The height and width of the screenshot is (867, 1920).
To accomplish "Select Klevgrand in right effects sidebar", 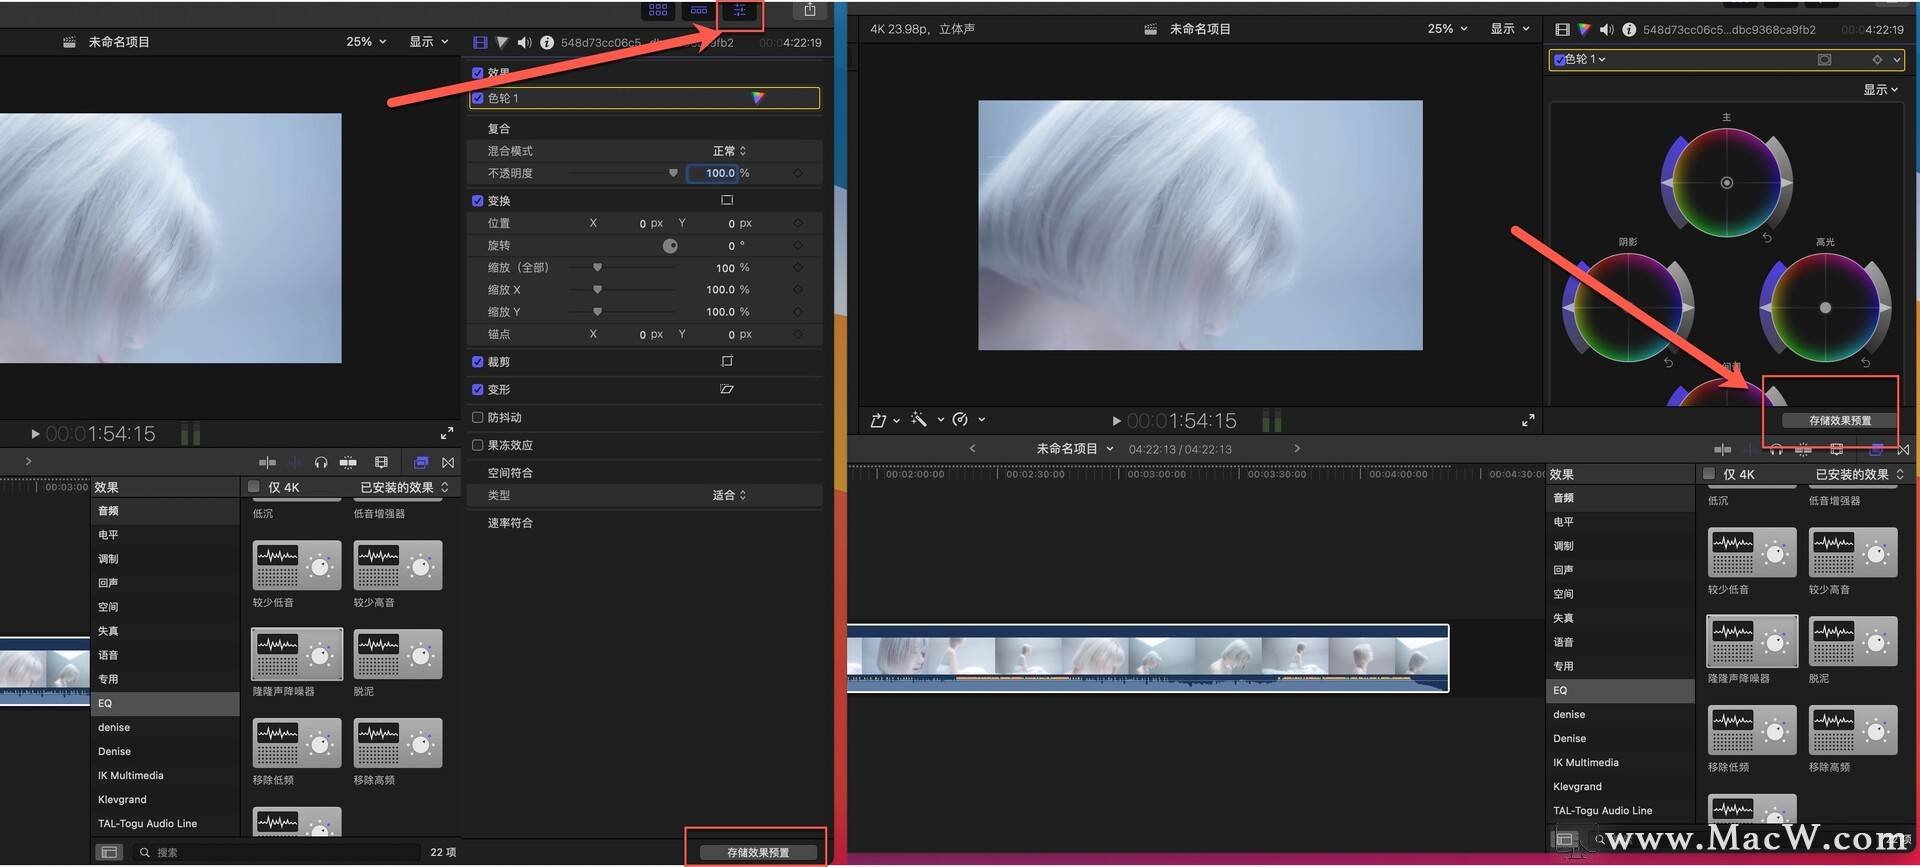I will click(x=1620, y=786).
